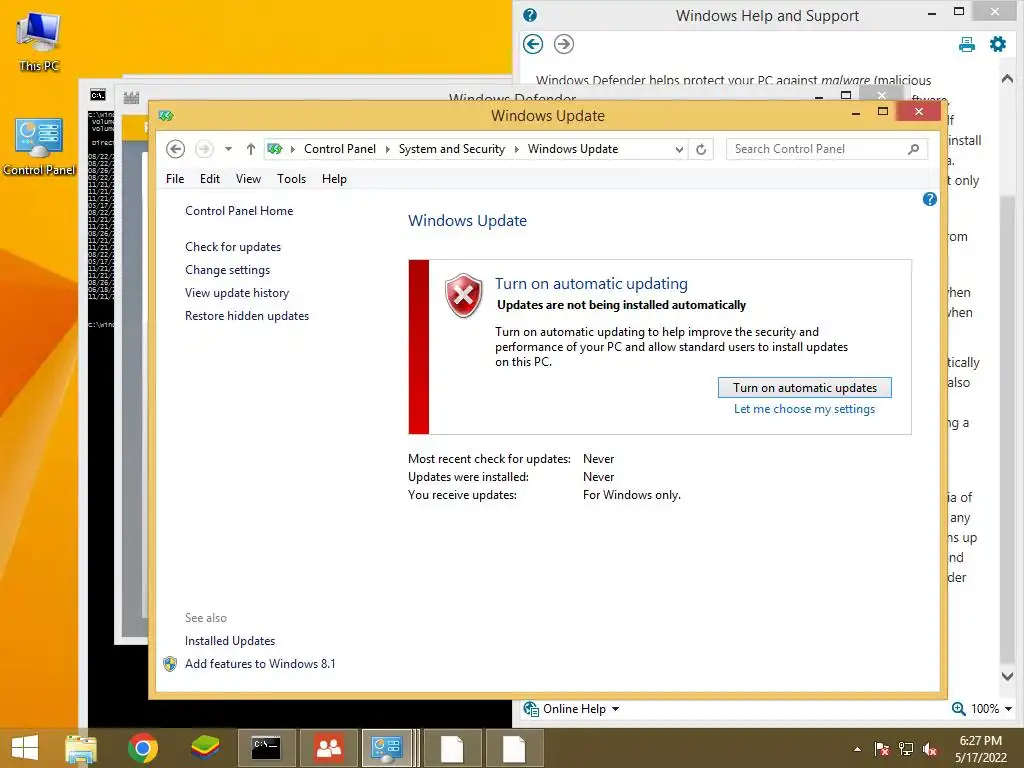Click Control Panel taskbar button
Screen dimensions: 1024x768
pos(387,748)
